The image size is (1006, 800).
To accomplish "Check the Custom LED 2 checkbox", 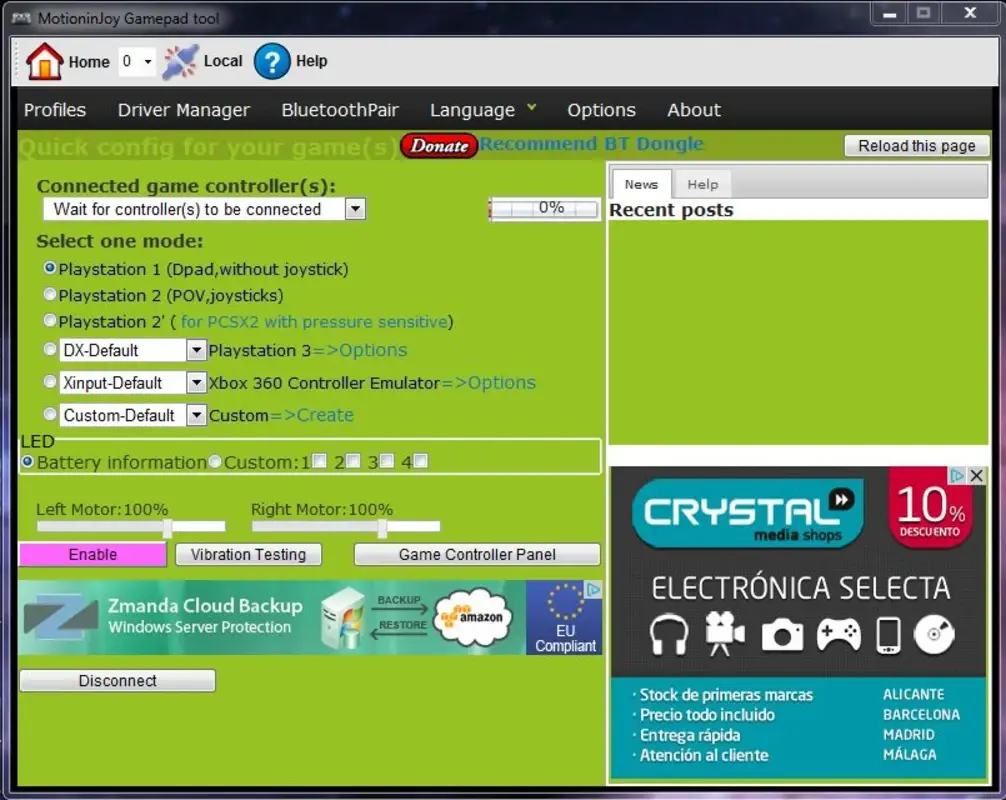I will click(355, 461).
